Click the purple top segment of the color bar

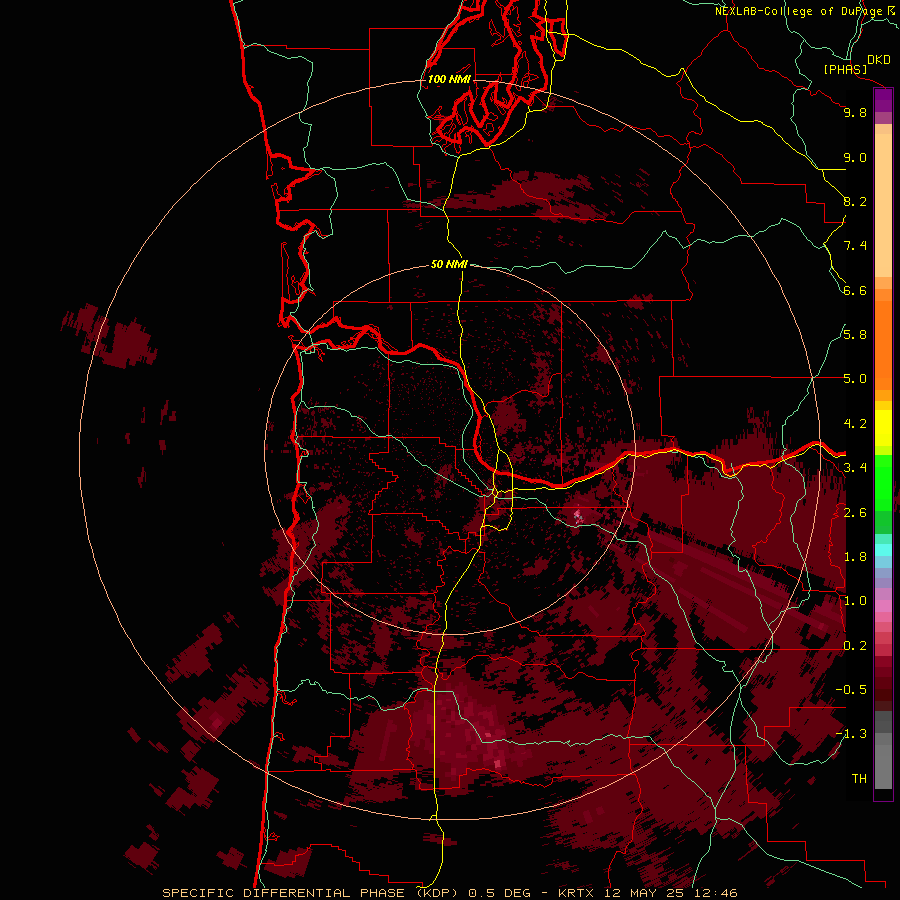tap(883, 101)
